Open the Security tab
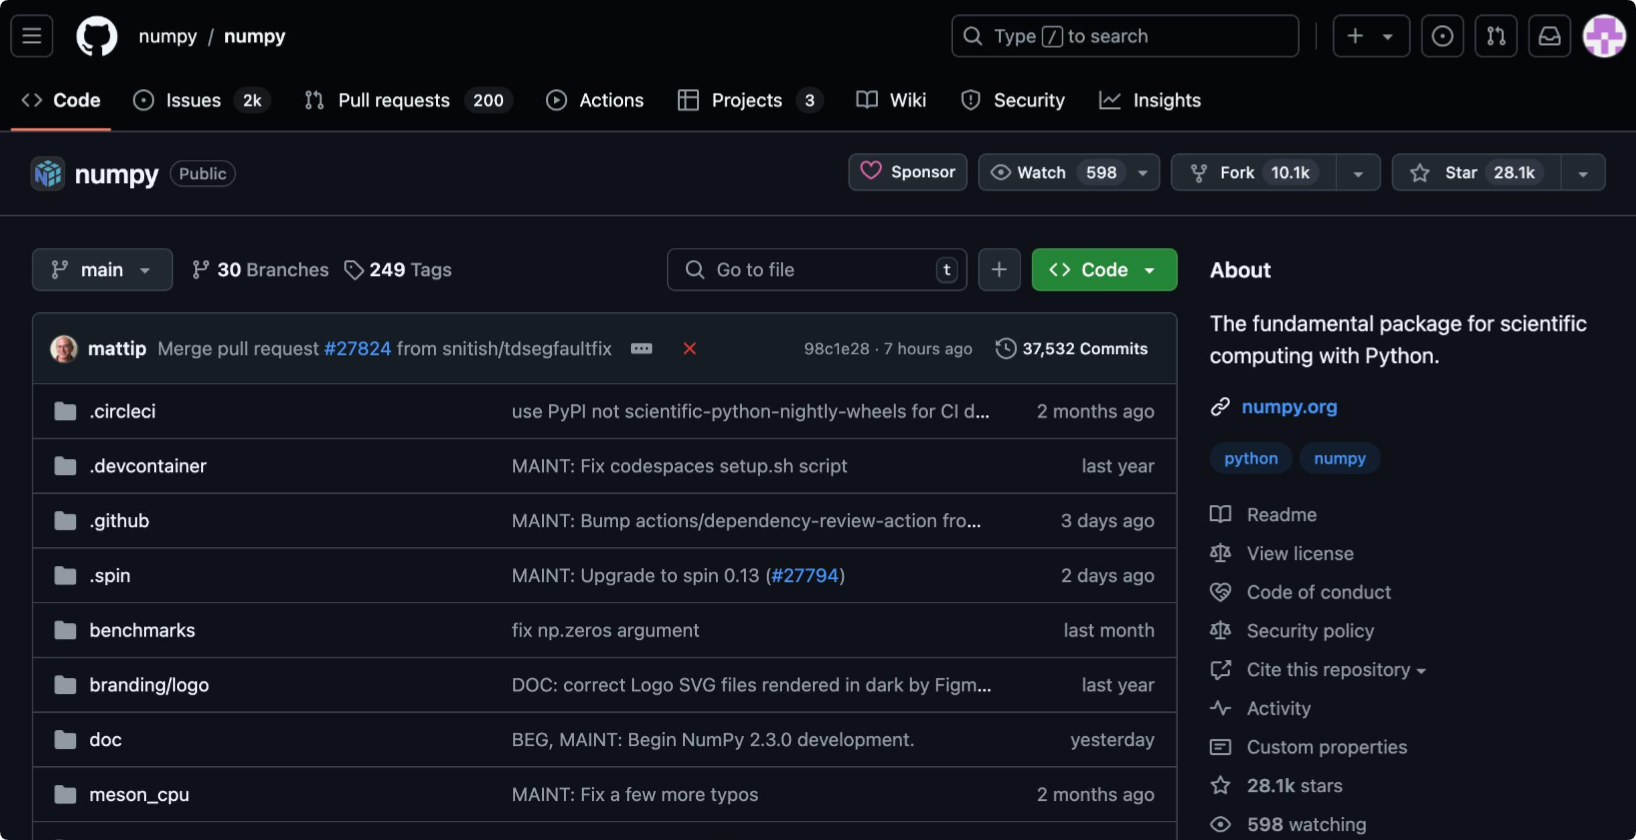Screen dimensions: 1636x840 pos(1013,100)
